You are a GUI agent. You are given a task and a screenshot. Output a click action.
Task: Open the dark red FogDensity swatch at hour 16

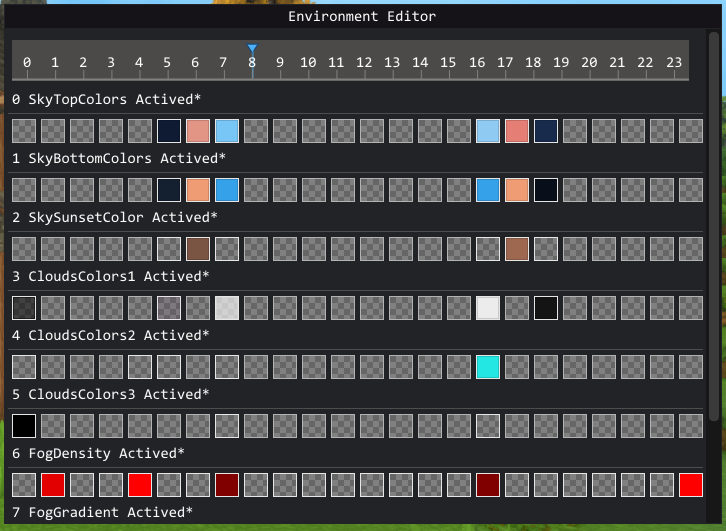[x=488, y=485]
